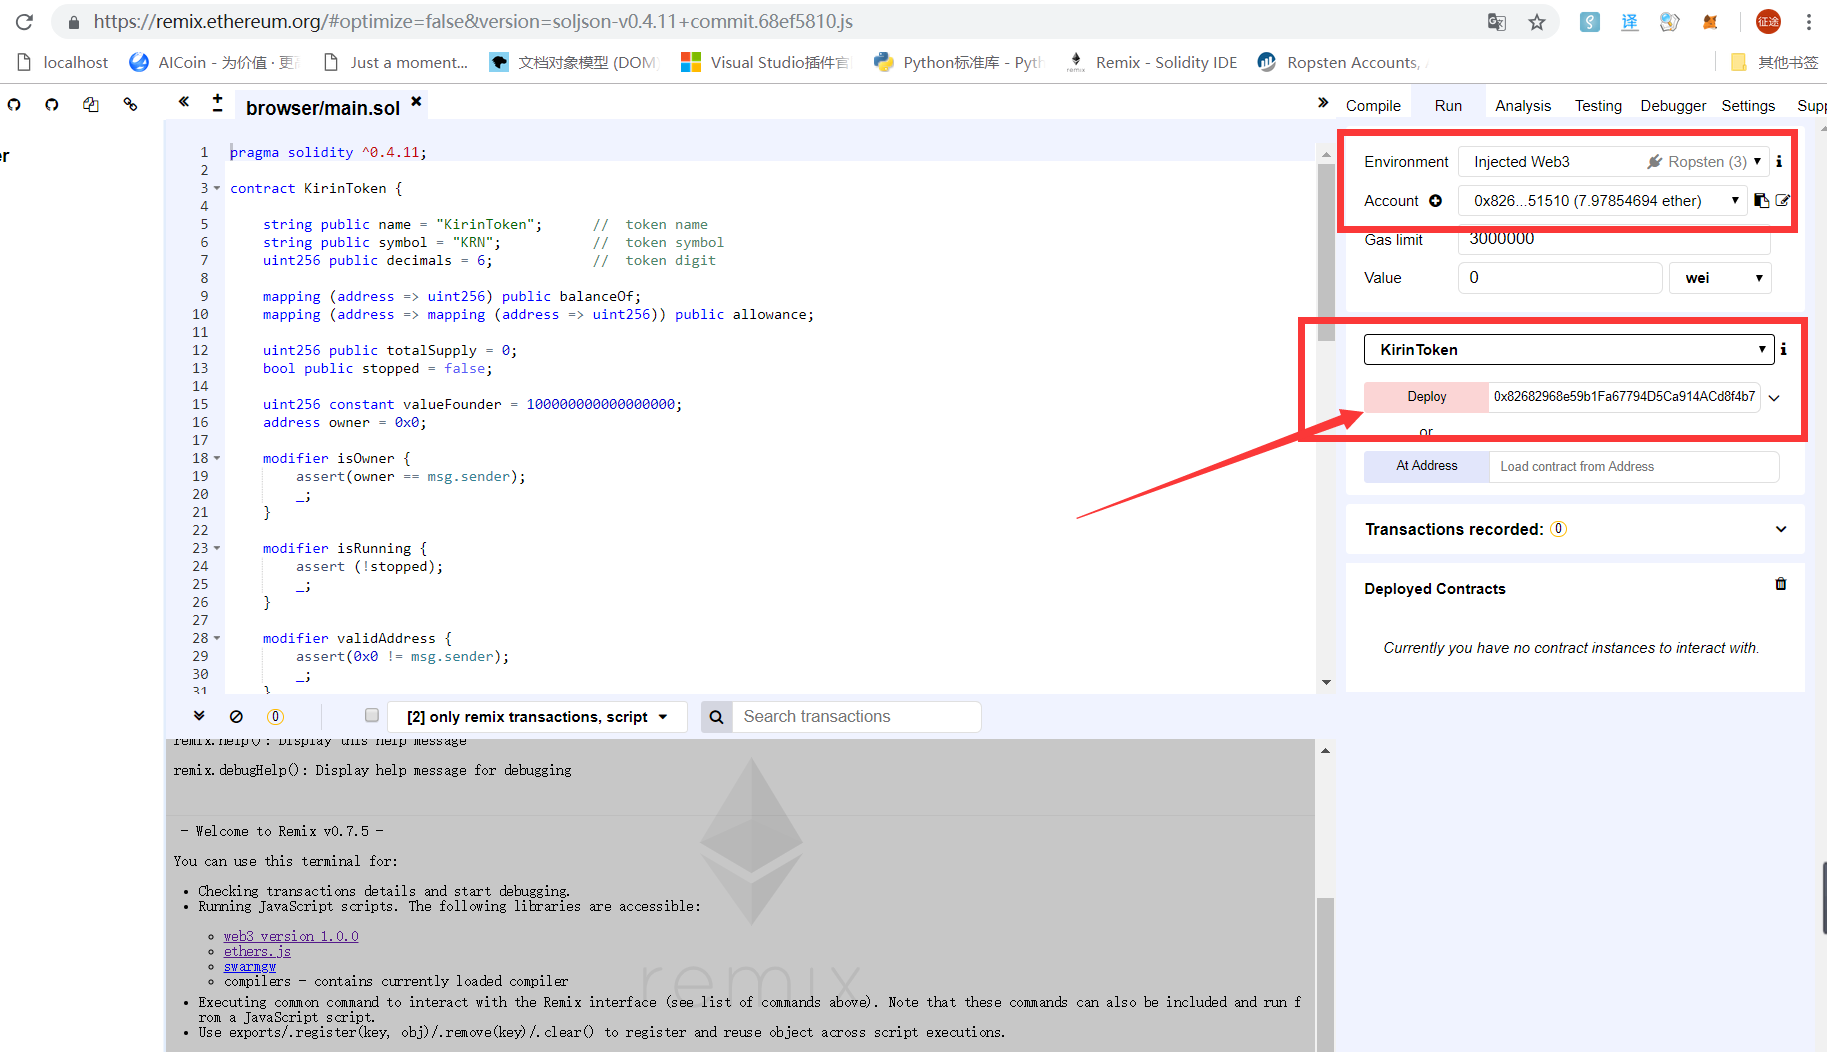The width and height of the screenshot is (1827, 1052).
Task: Toggle the right panel with the double chevron
Action: 1323,103
